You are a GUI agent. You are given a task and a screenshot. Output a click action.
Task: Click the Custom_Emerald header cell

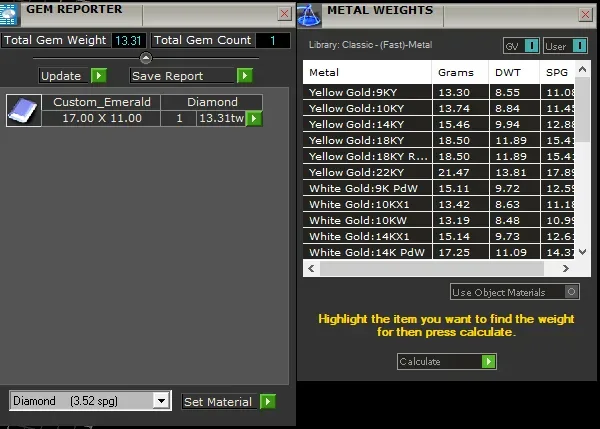(101, 102)
